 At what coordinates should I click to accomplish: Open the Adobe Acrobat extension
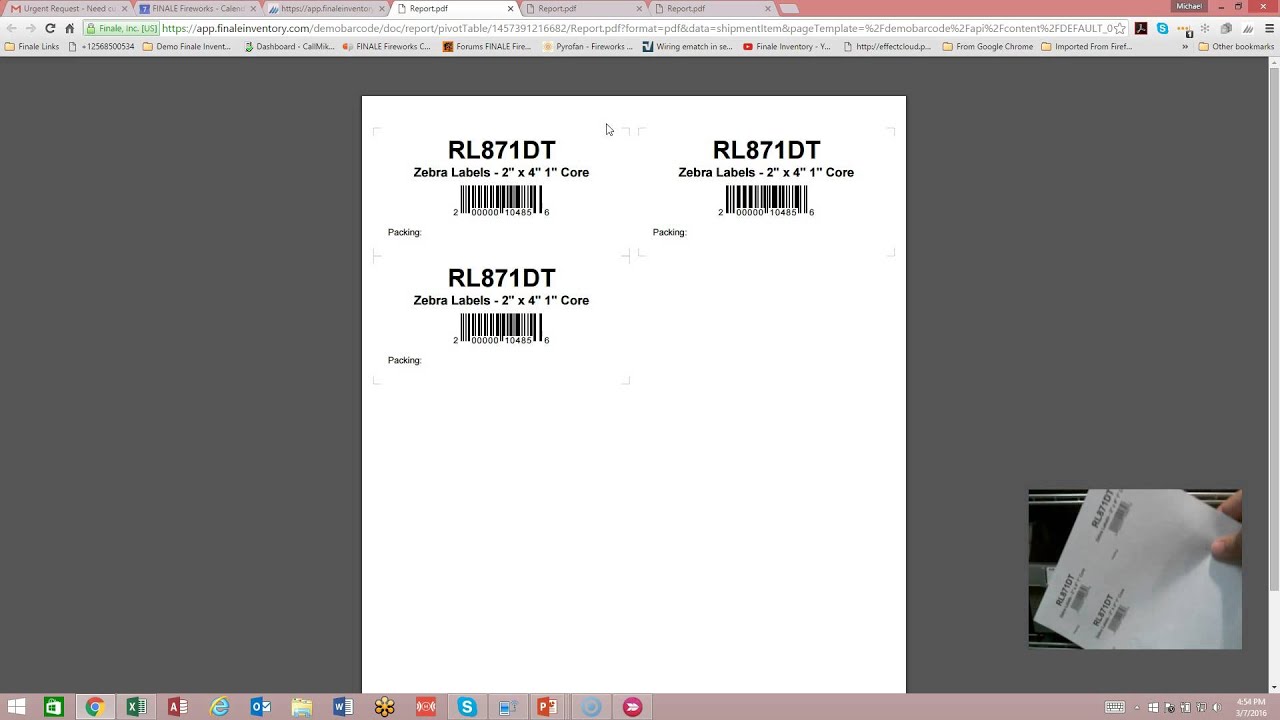1141,28
